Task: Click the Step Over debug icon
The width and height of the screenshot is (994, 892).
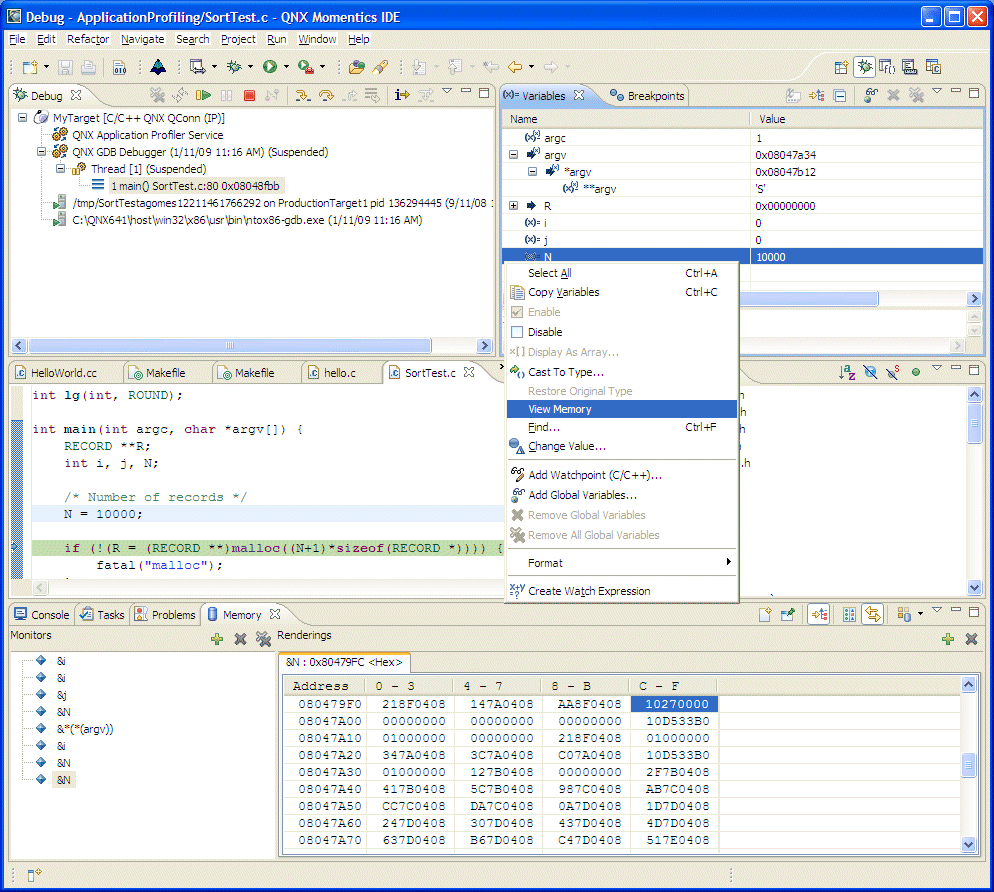Action: pyautogui.click(x=325, y=95)
